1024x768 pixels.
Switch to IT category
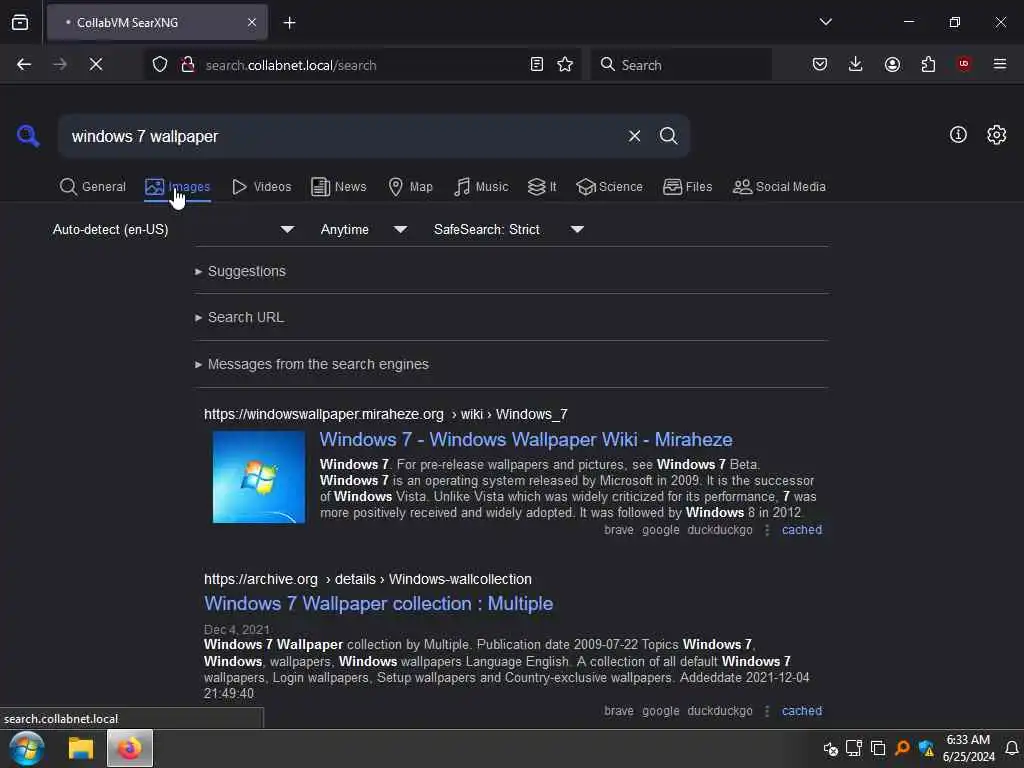pyautogui.click(x=542, y=187)
